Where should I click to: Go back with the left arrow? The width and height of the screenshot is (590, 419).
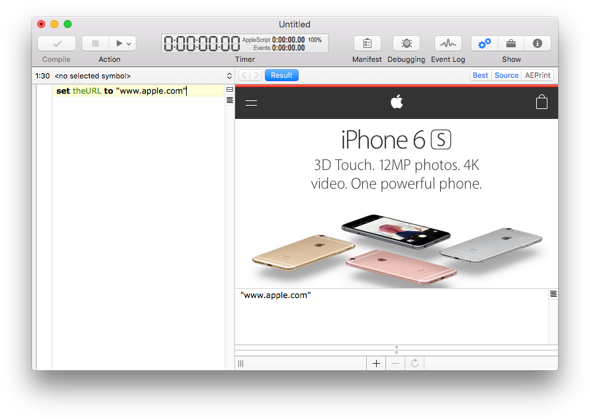pyautogui.click(x=244, y=75)
